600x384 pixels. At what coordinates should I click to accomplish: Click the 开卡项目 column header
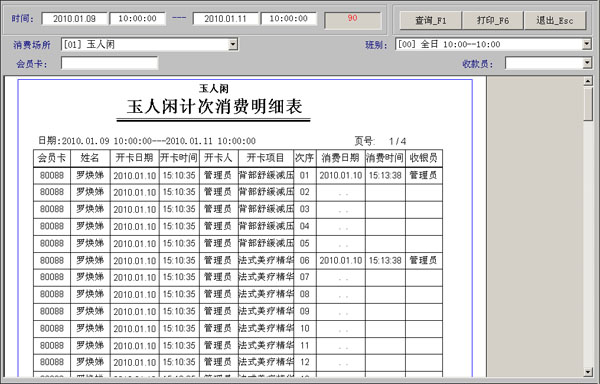pyautogui.click(x=266, y=158)
